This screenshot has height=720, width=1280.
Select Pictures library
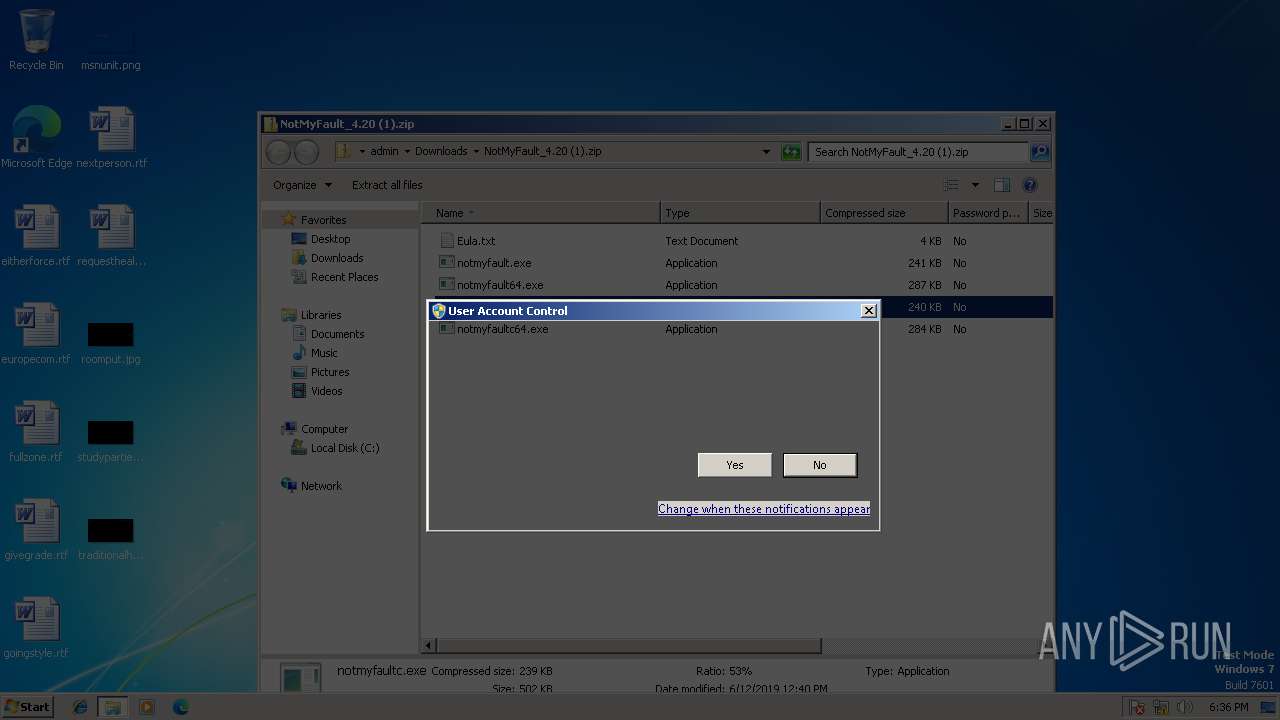329,372
